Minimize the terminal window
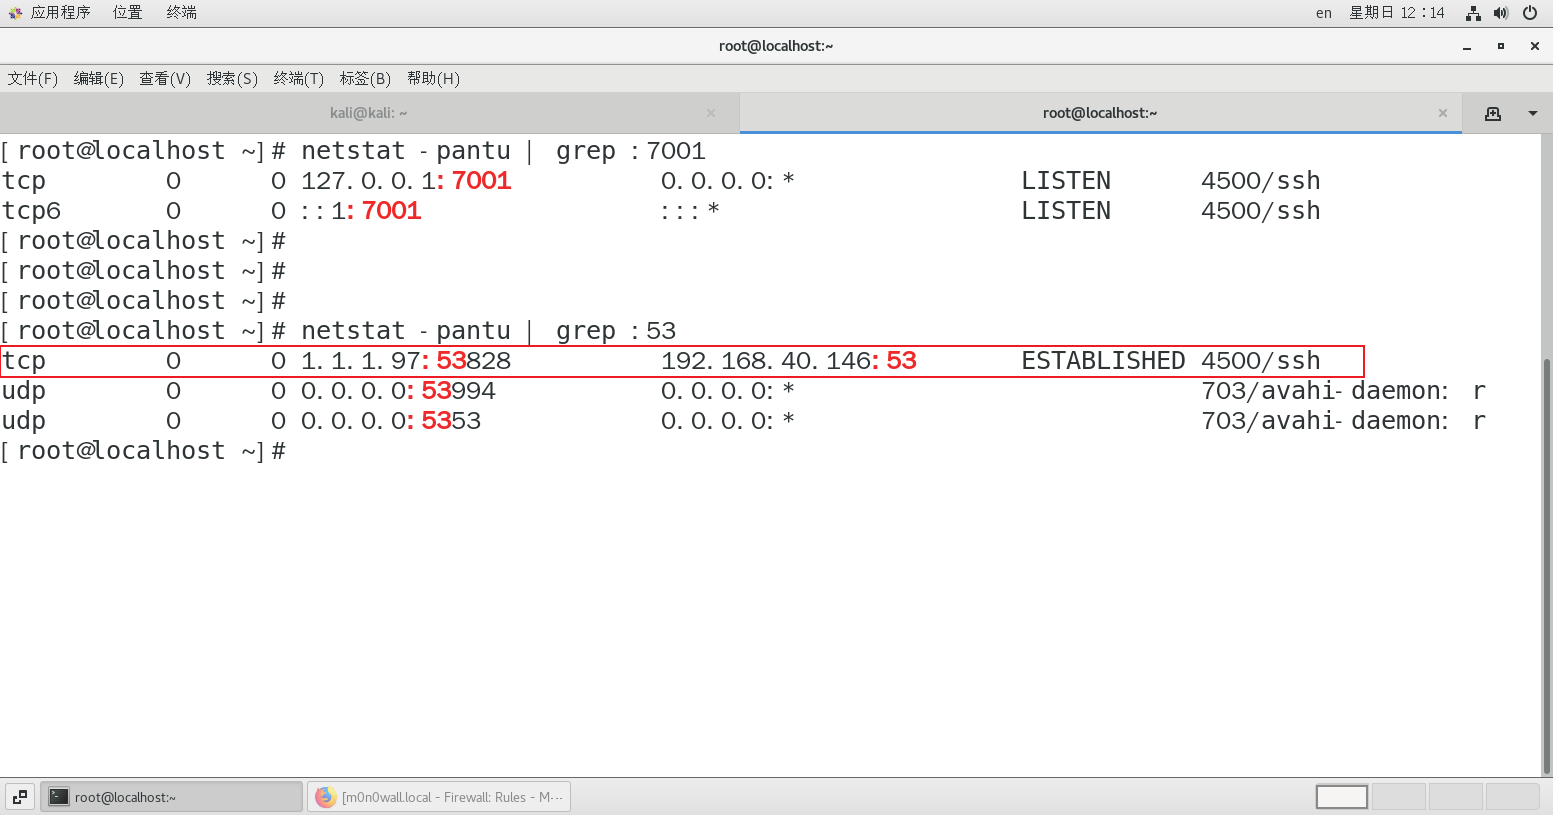1553x815 pixels. coord(1467,46)
